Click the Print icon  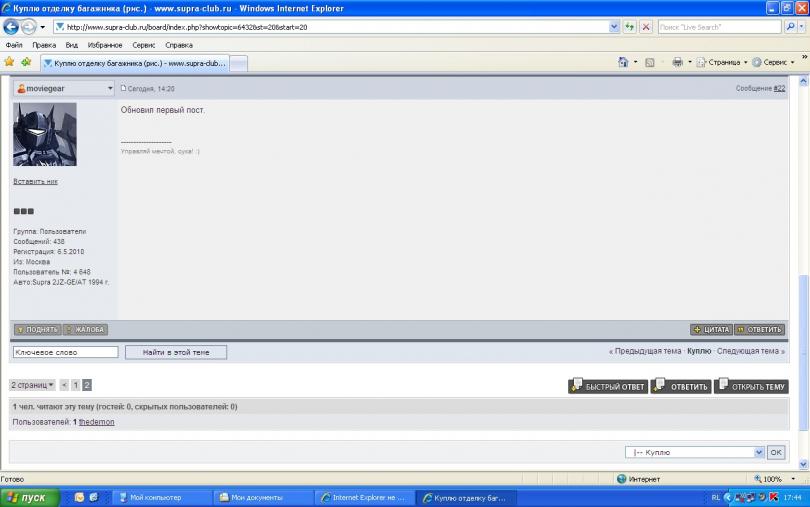click(677, 62)
